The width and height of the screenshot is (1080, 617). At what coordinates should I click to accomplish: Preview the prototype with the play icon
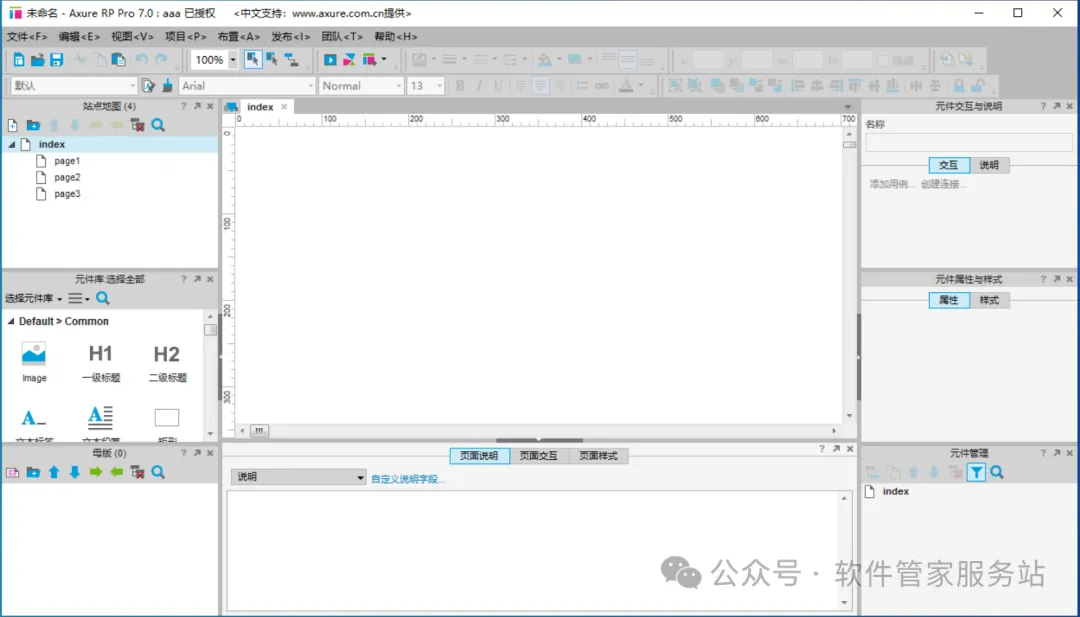(x=330, y=60)
